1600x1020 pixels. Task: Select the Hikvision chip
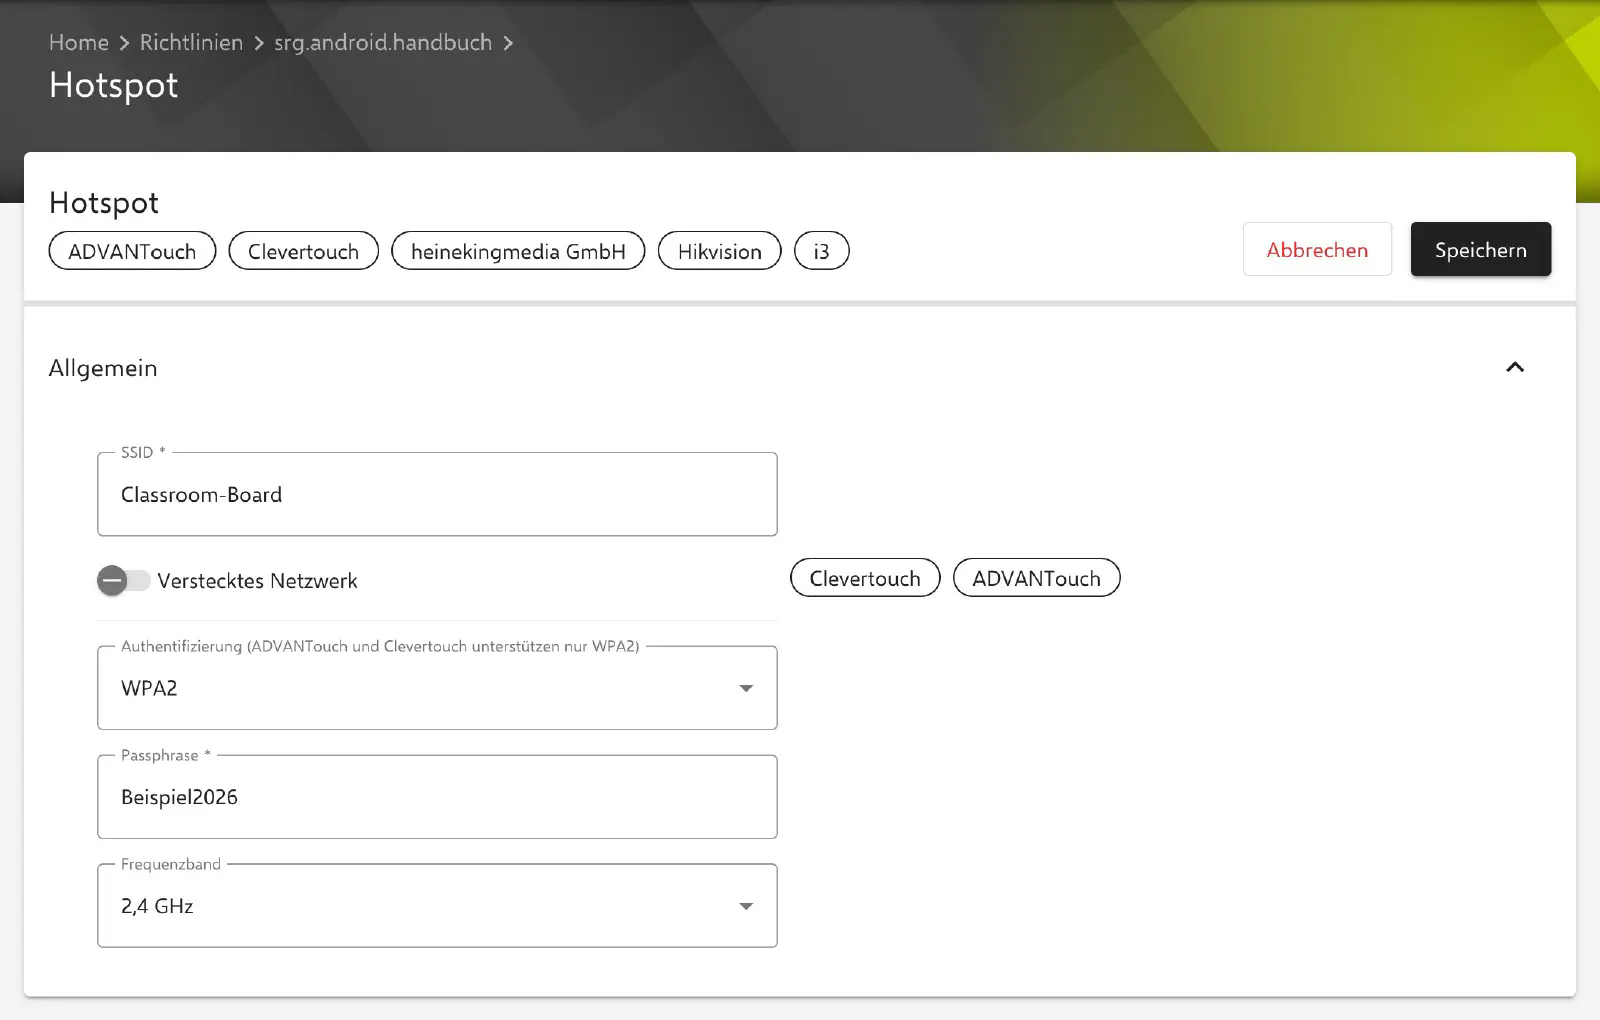coord(720,251)
